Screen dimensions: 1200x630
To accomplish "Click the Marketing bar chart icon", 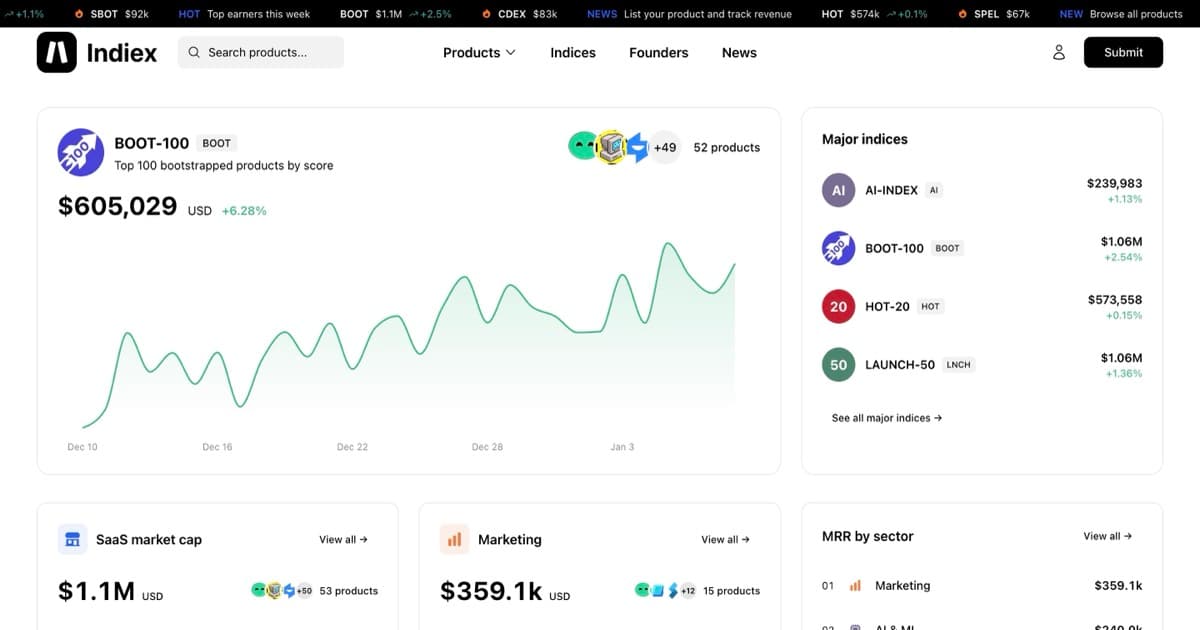I will pos(454,539).
